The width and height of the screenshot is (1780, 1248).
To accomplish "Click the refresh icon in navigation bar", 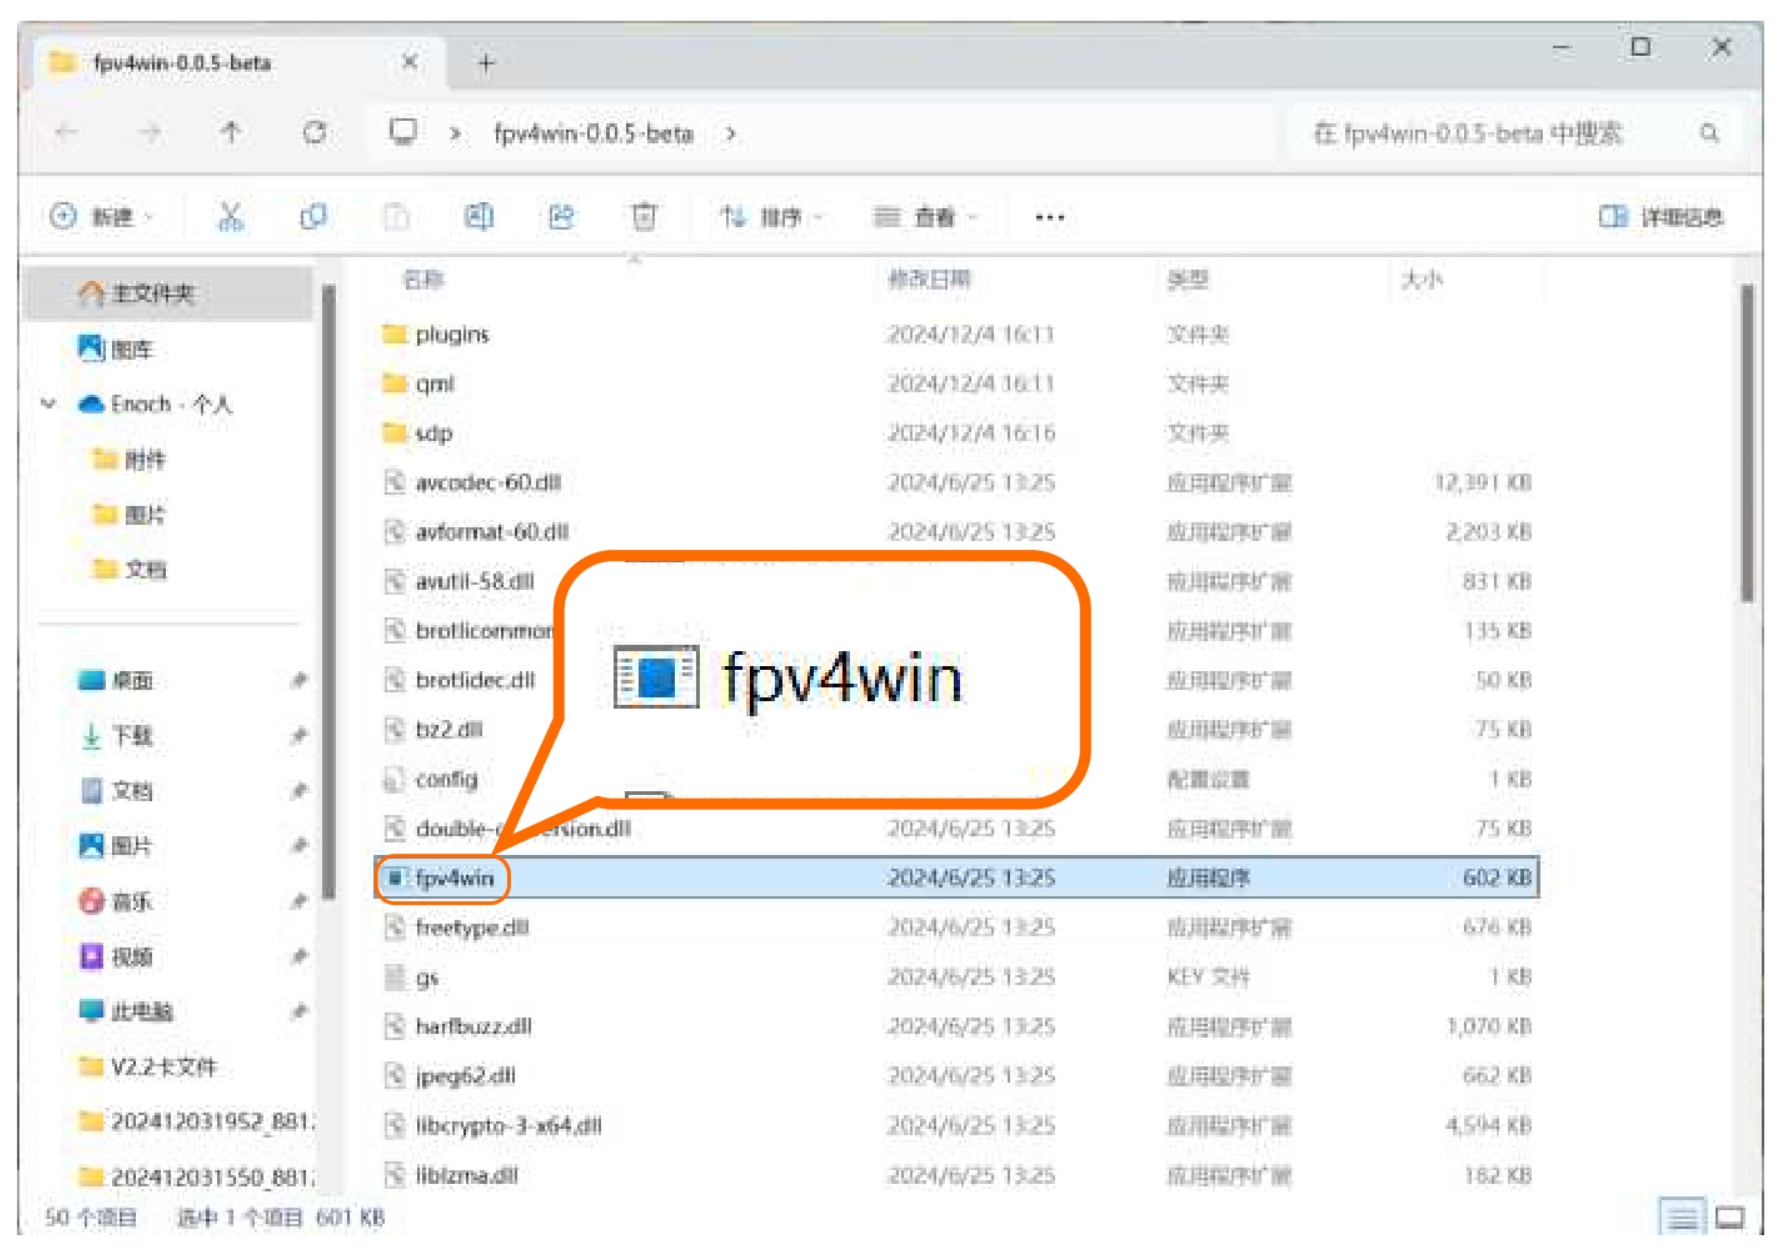I will pyautogui.click(x=315, y=133).
